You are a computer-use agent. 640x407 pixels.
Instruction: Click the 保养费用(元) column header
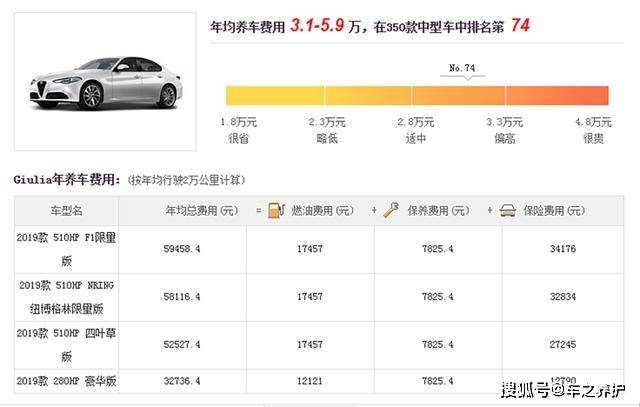438,211
